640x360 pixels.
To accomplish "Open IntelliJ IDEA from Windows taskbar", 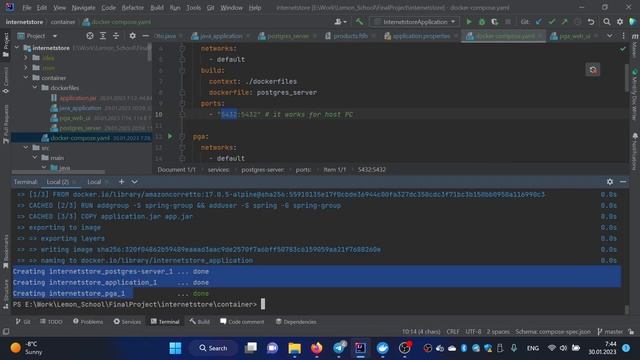I will tap(360, 348).
